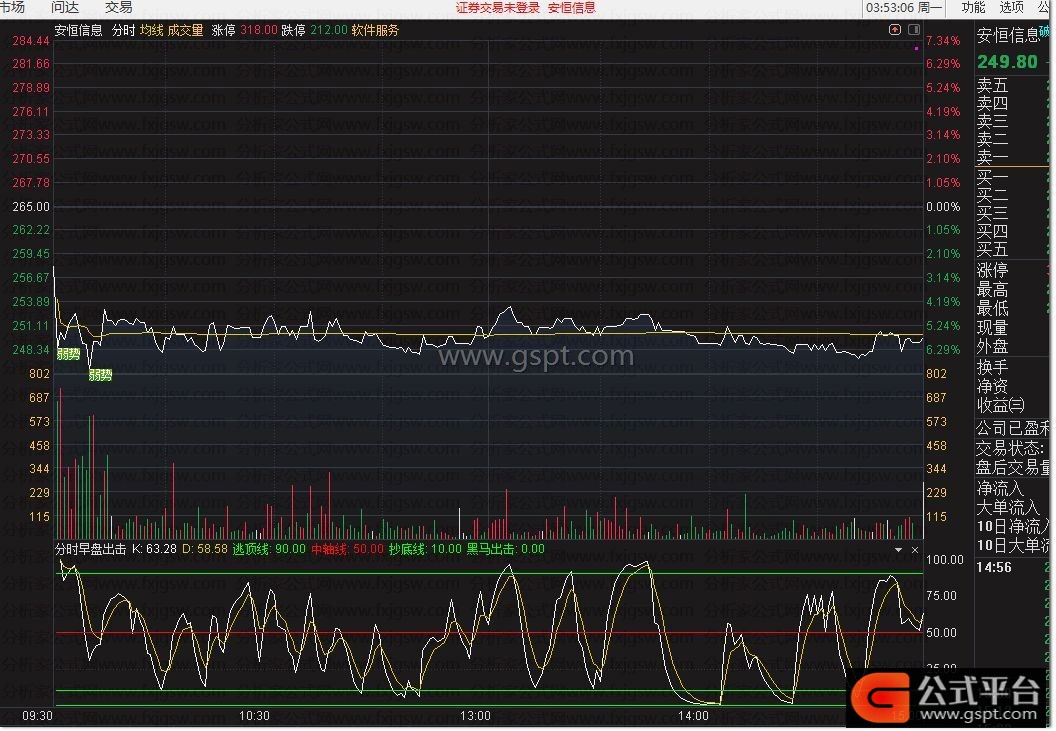Click the lower 弱势 signal marker
This screenshot has width=1056, height=731.
tap(100, 375)
